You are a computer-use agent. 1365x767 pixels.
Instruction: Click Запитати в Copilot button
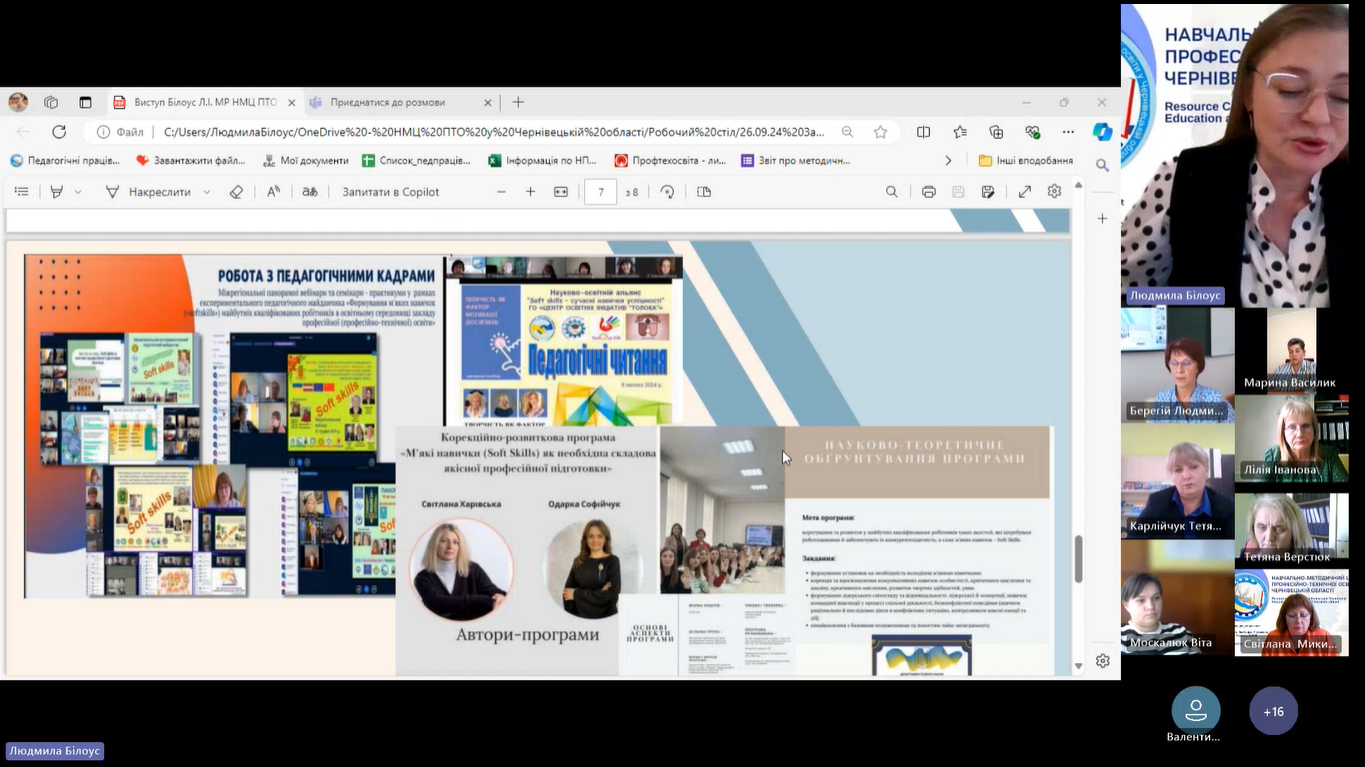coord(390,192)
